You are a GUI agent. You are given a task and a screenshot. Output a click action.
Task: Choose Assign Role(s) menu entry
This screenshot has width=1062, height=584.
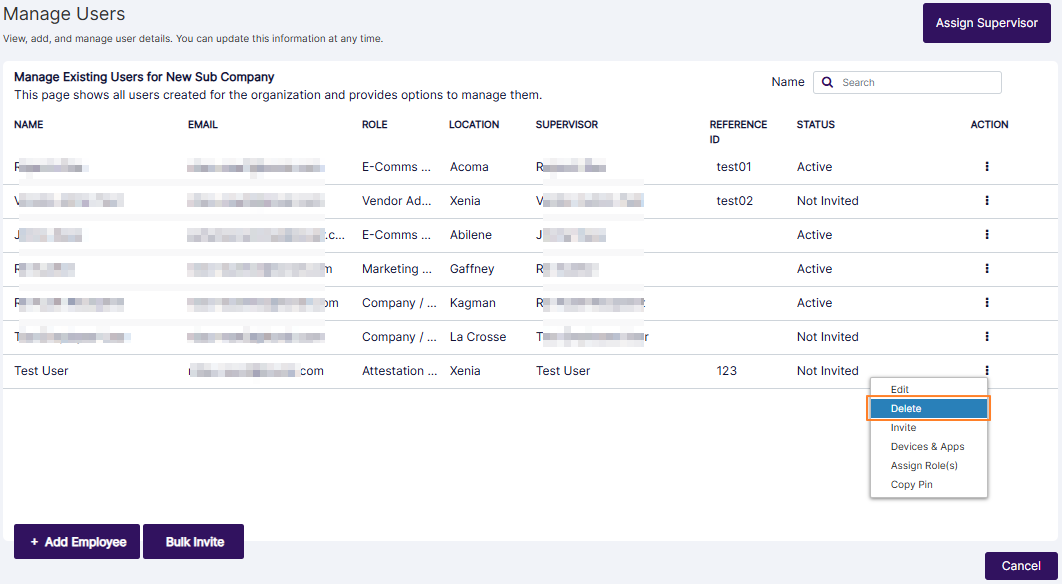924,466
